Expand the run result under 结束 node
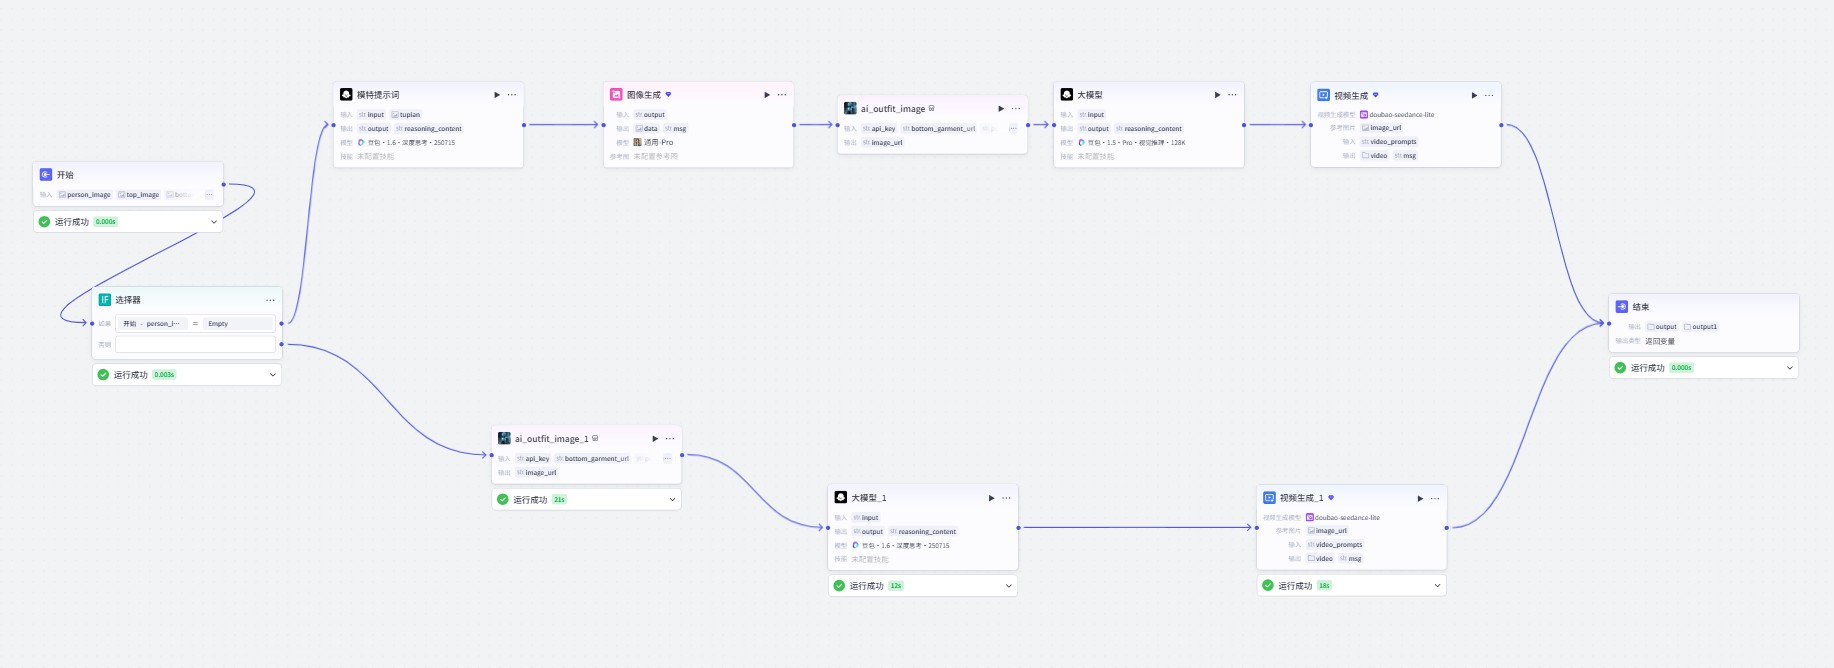This screenshot has height=668, width=1834. [x=1790, y=368]
